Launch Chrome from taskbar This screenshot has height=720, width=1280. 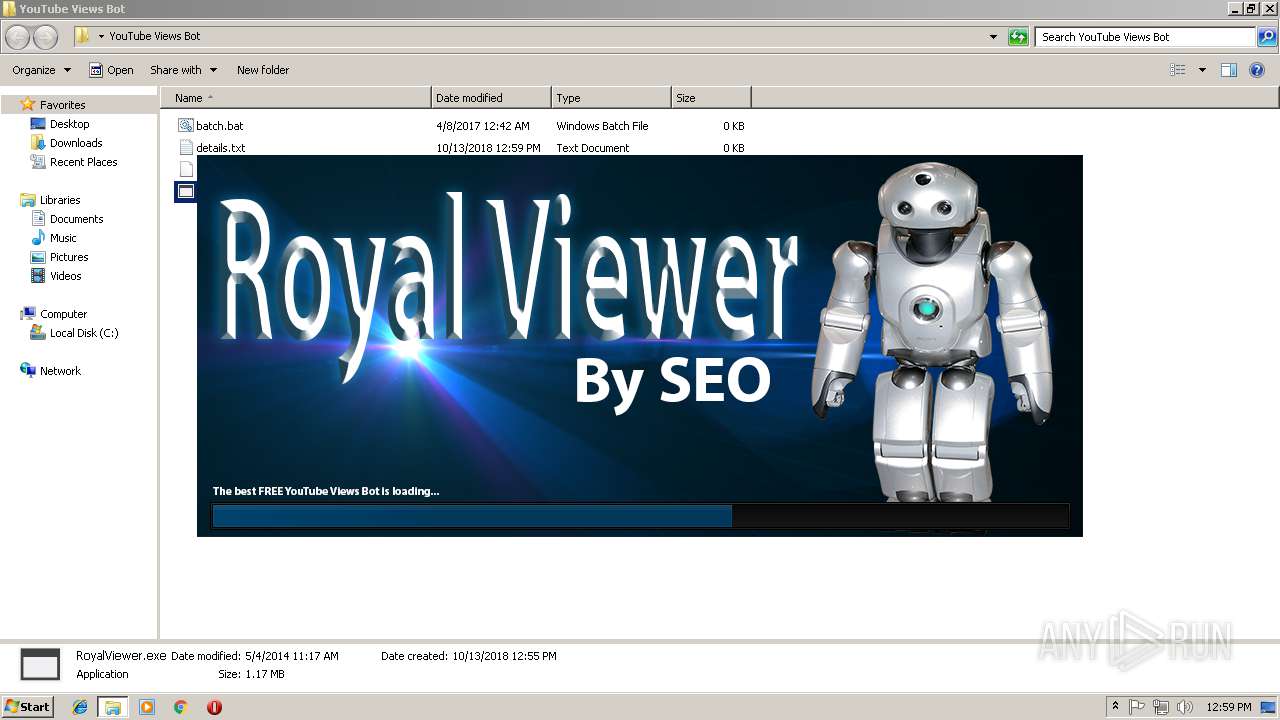181,707
